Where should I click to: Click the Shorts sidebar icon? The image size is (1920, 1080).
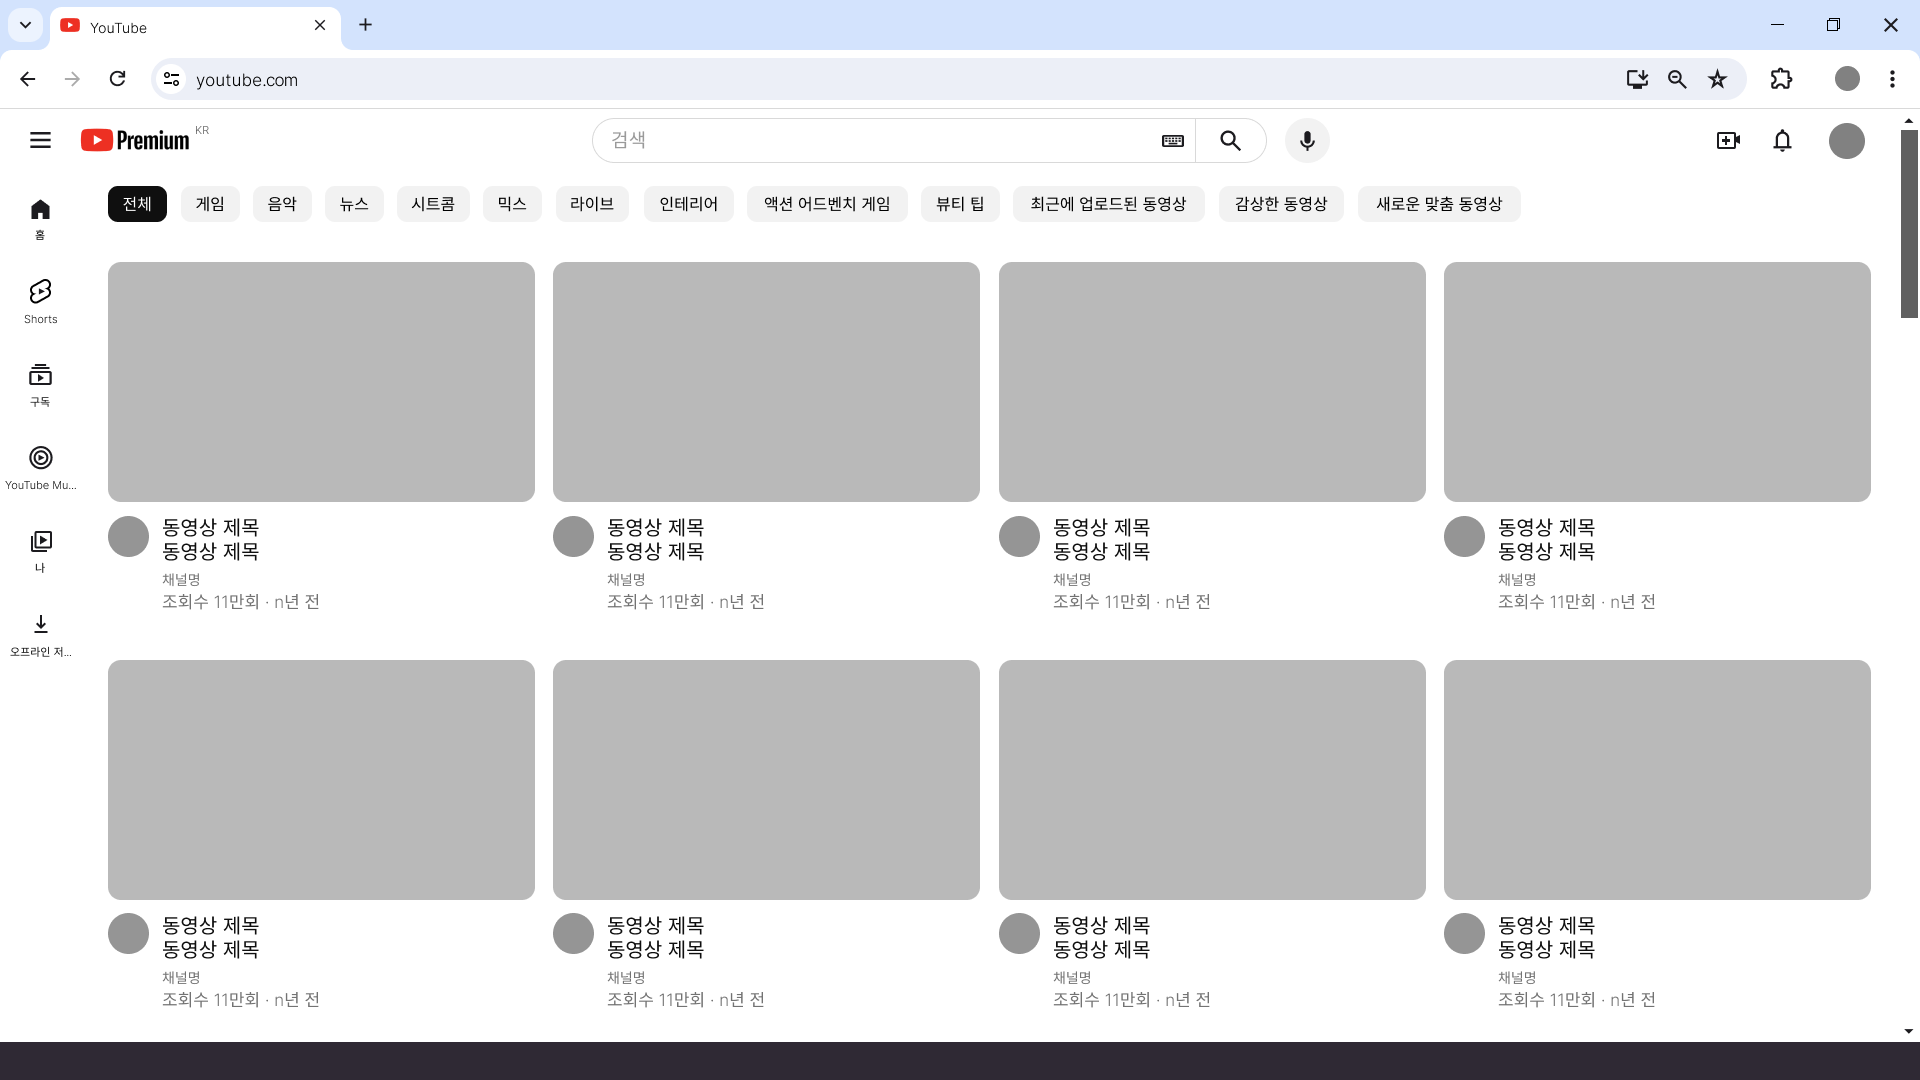point(40,301)
